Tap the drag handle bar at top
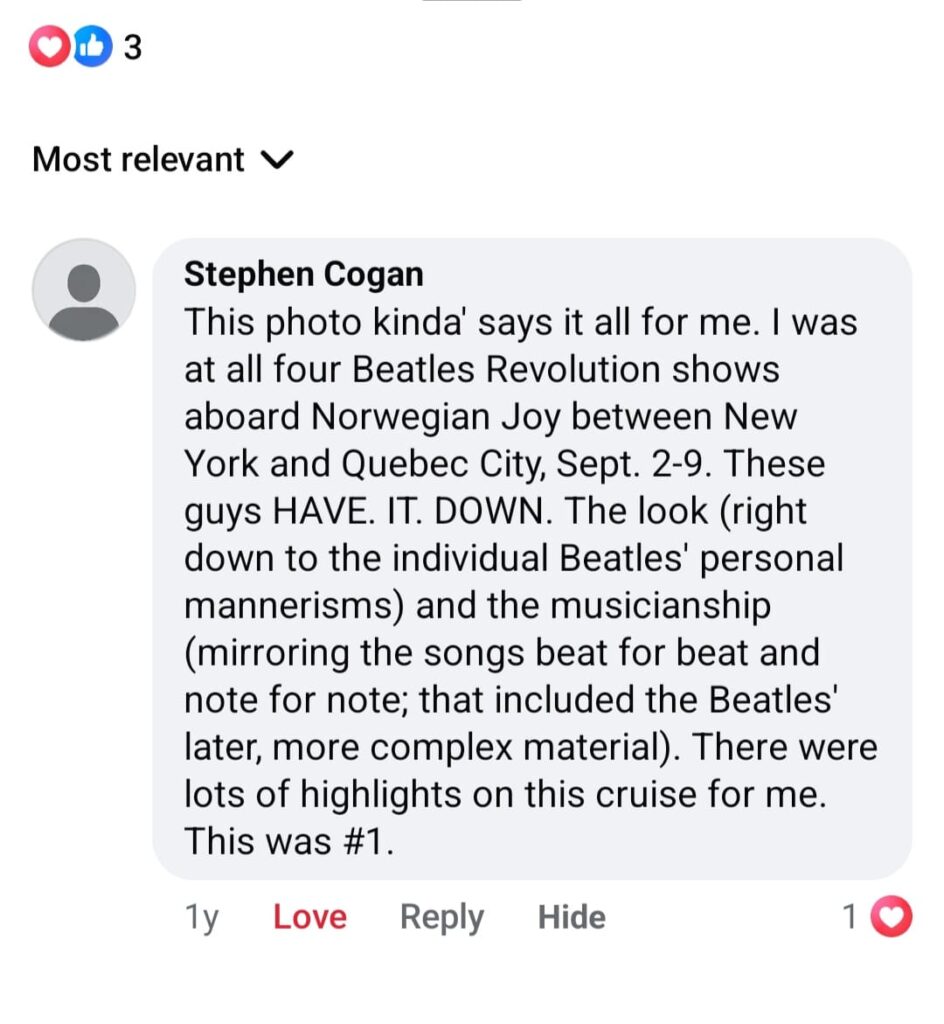This screenshot has height=1024, width=944. click(x=471, y=2)
